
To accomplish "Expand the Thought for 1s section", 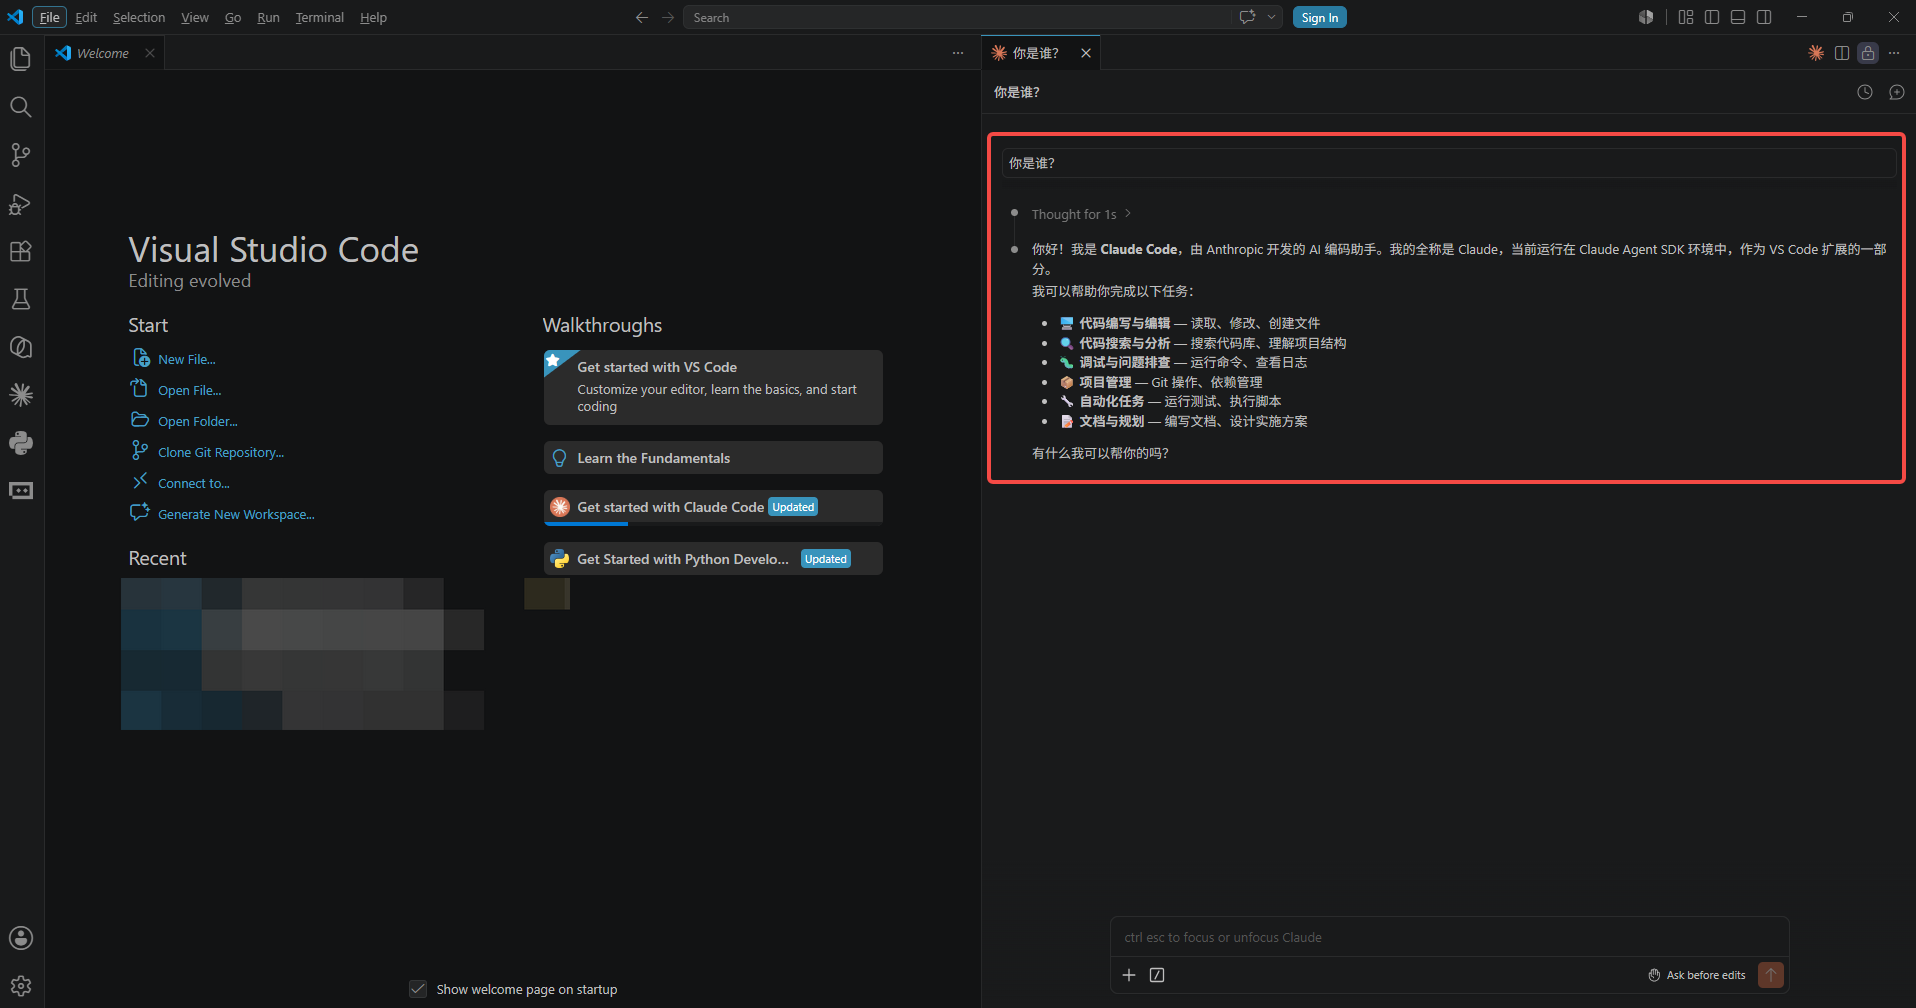I will (x=1081, y=214).
